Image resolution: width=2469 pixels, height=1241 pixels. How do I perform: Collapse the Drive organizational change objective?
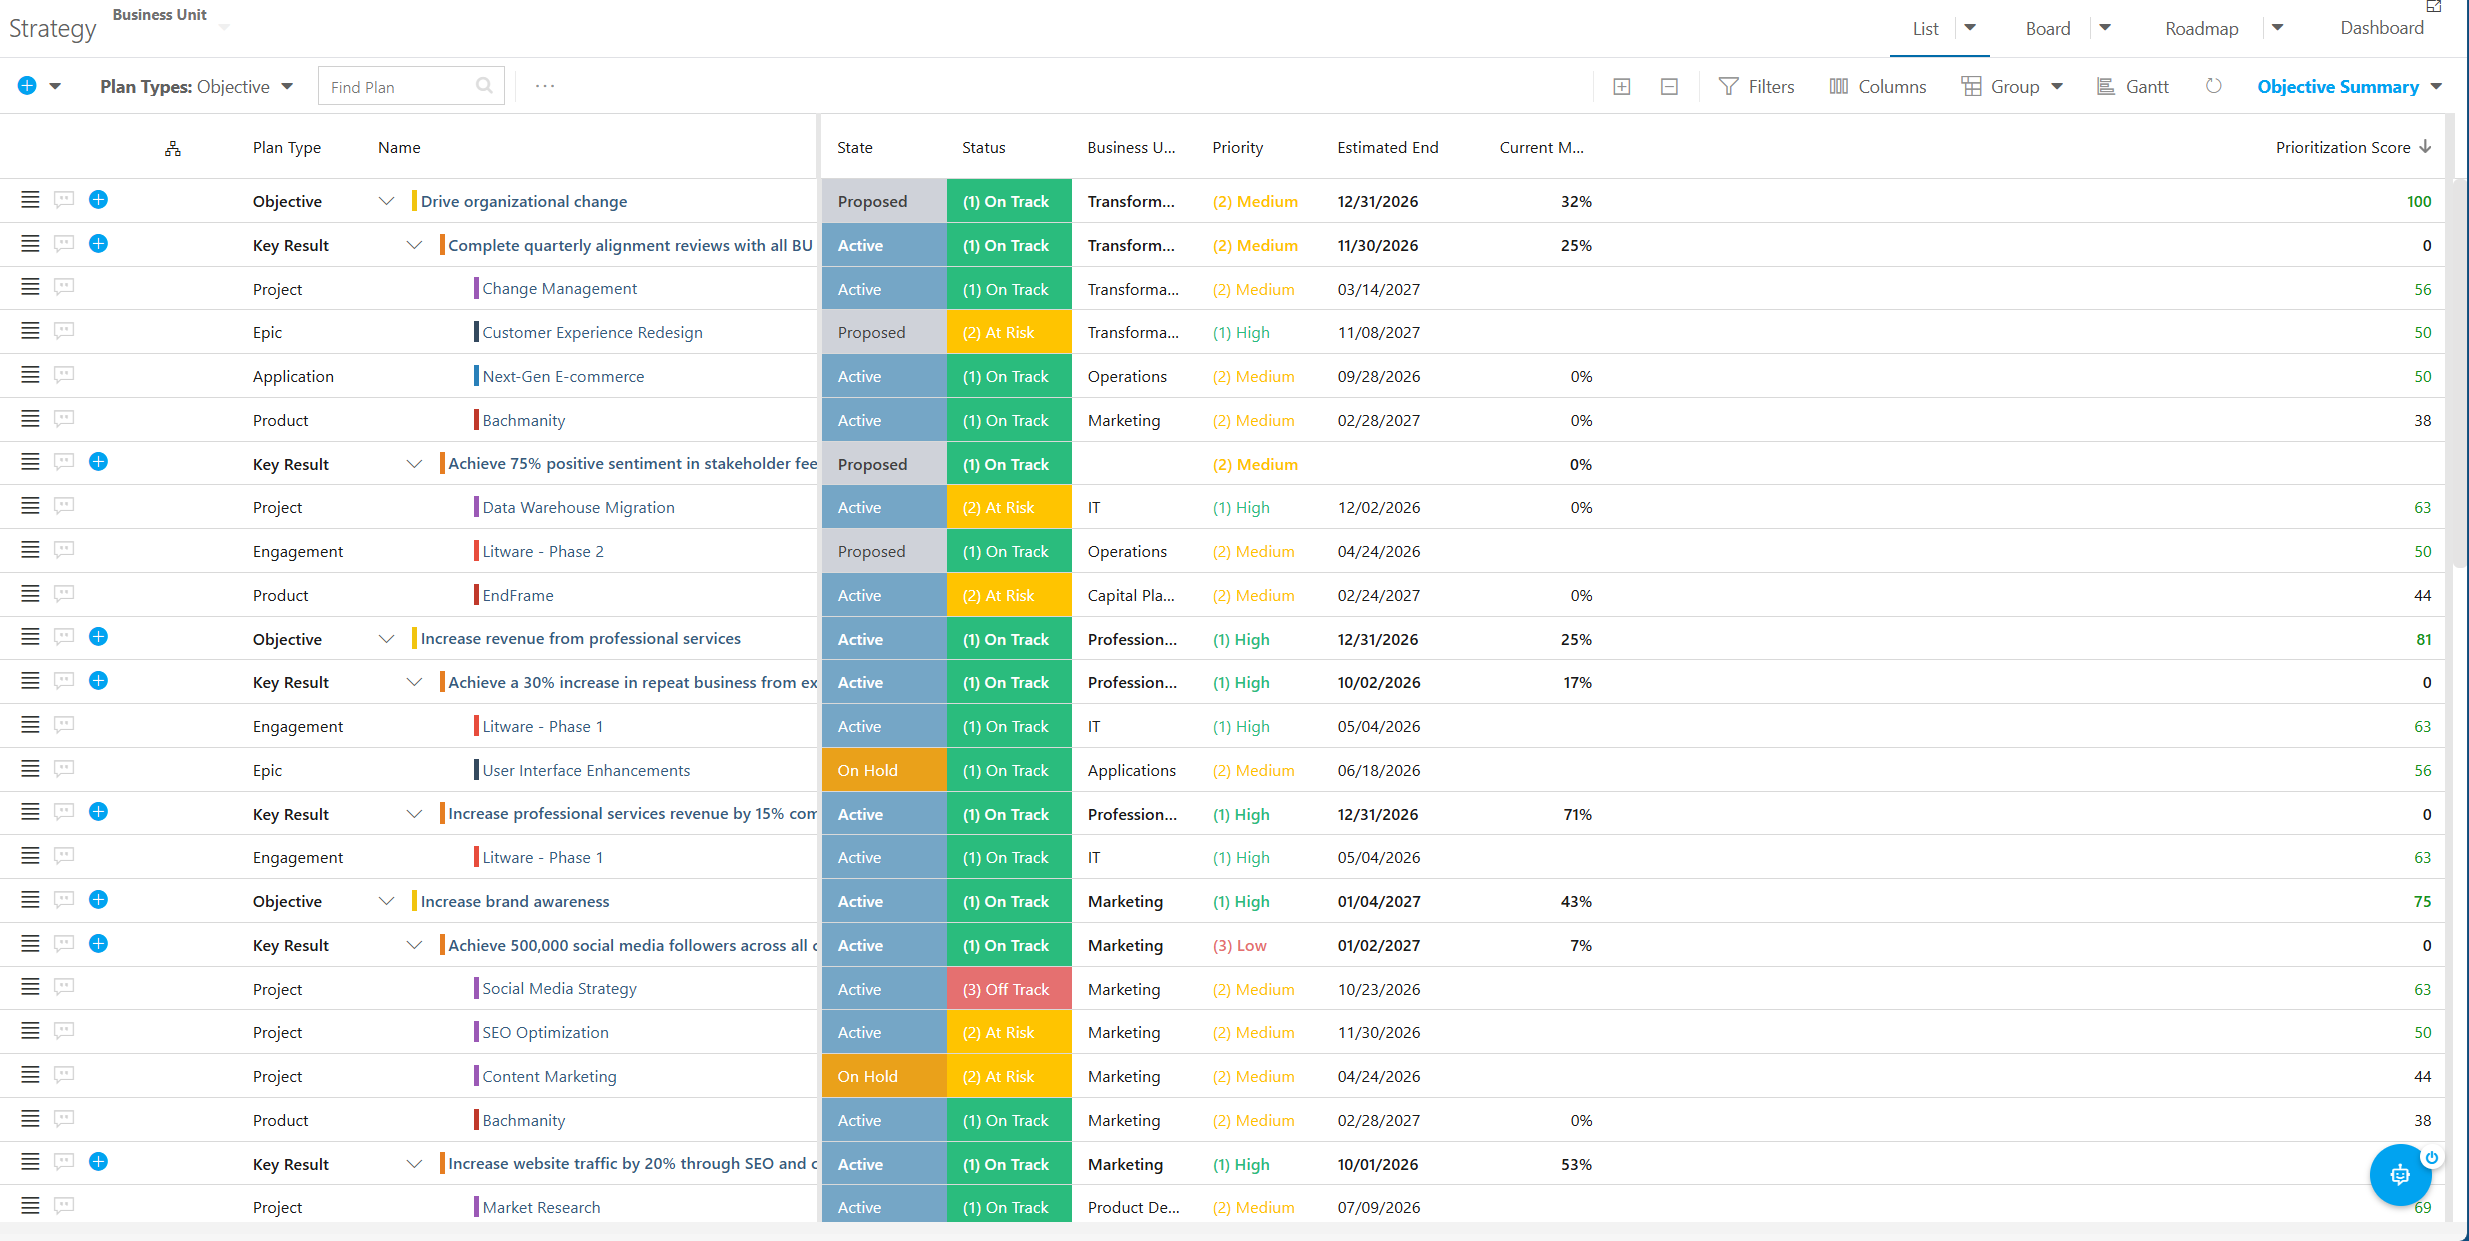pyautogui.click(x=386, y=201)
